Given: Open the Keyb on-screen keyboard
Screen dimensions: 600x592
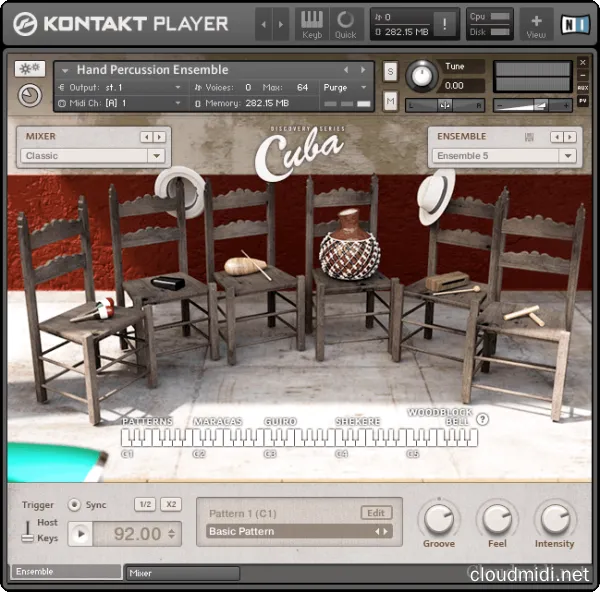Looking at the screenshot, I should coord(312,24).
